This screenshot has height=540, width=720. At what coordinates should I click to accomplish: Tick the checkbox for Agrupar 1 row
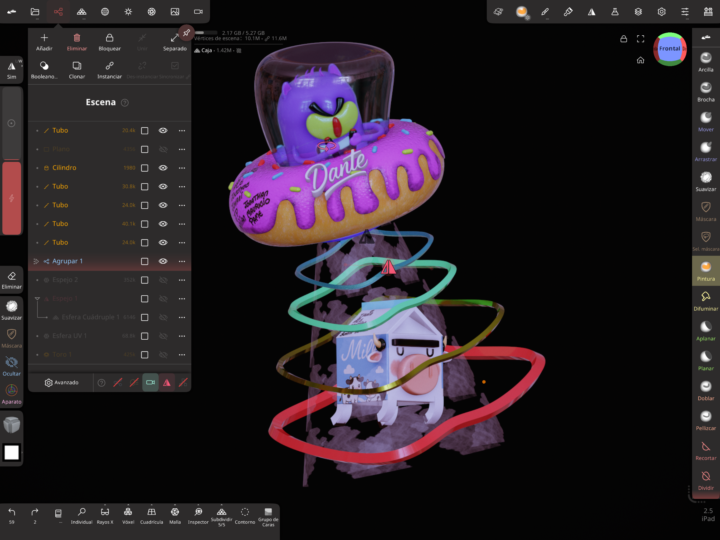[145, 261]
